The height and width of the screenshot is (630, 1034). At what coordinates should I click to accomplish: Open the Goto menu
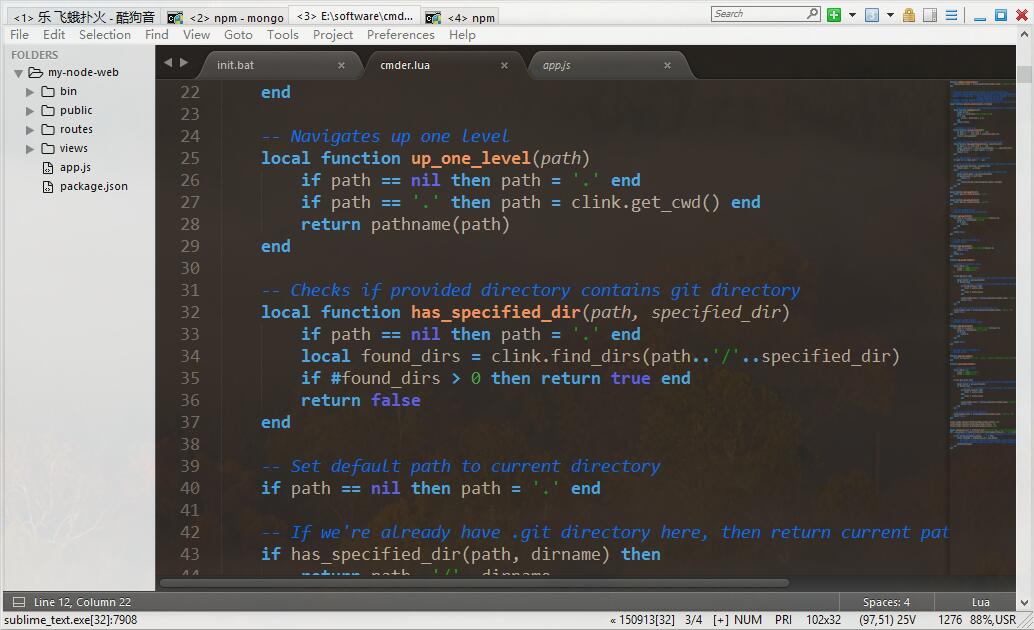click(238, 34)
